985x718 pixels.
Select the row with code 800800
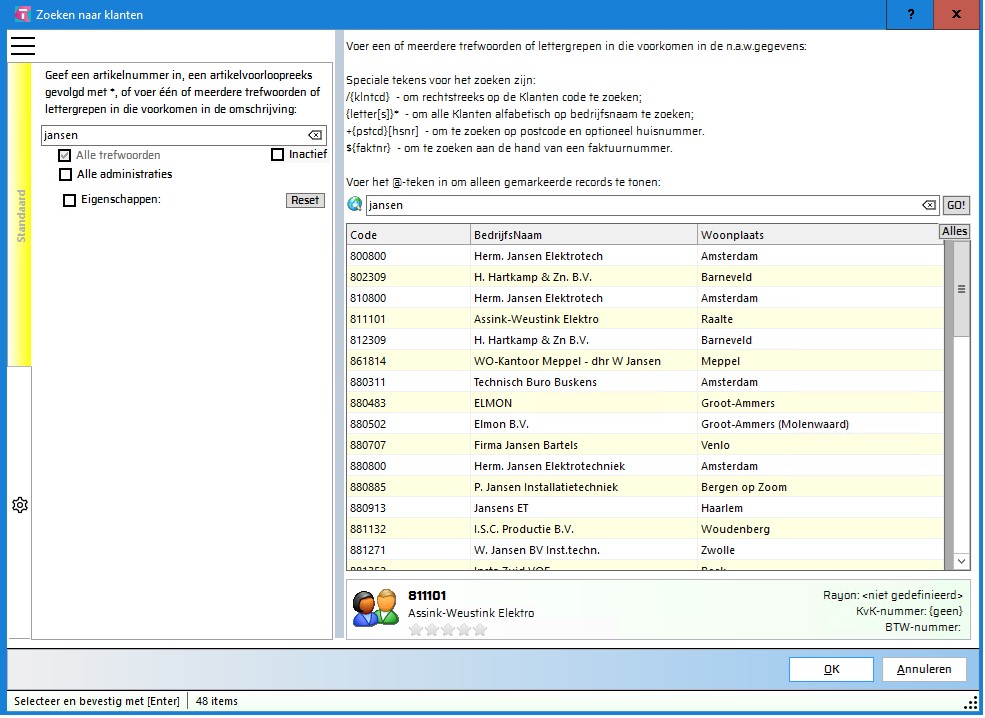click(x=645, y=256)
